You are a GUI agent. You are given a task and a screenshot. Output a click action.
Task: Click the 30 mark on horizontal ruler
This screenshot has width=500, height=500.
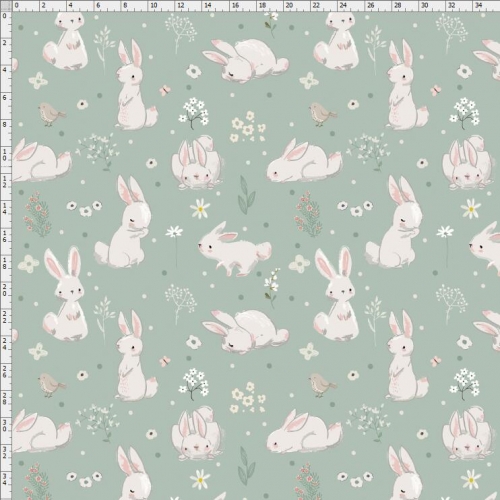click(424, 6)
